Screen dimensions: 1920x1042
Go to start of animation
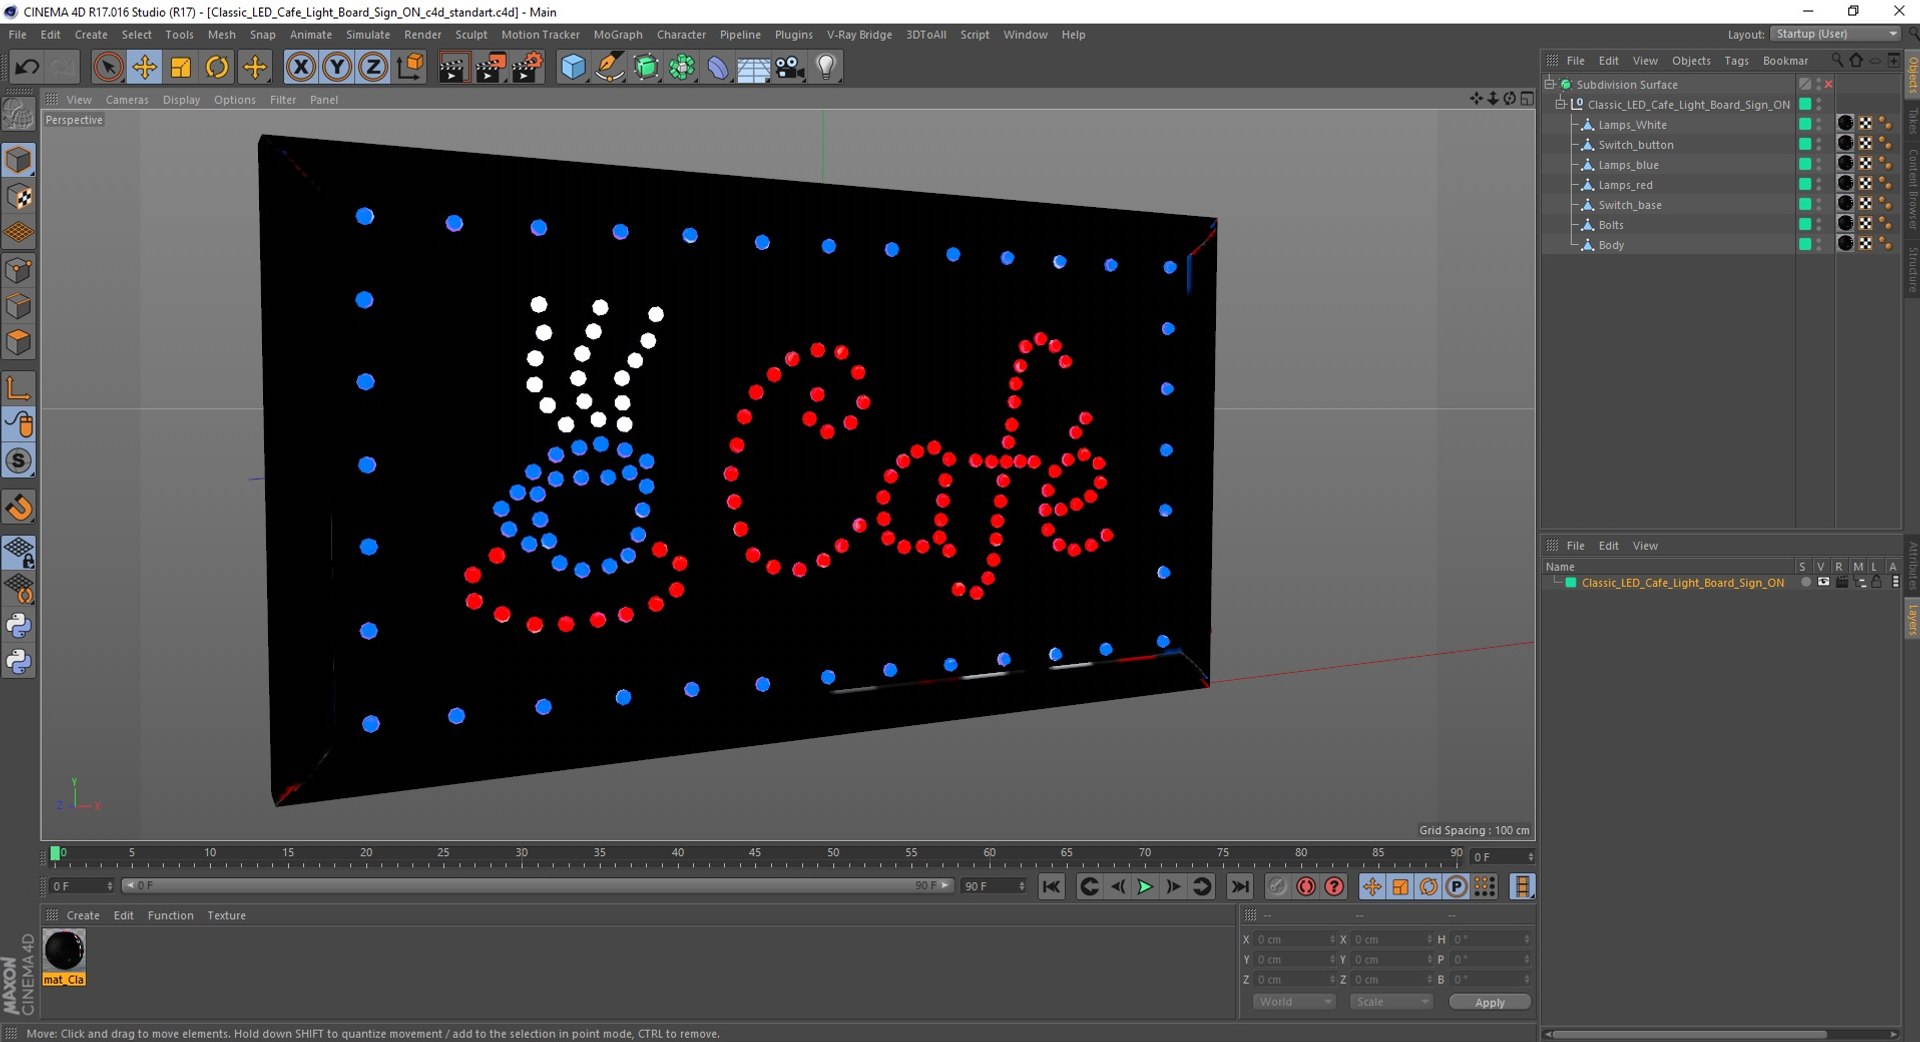coord(1051,887)
